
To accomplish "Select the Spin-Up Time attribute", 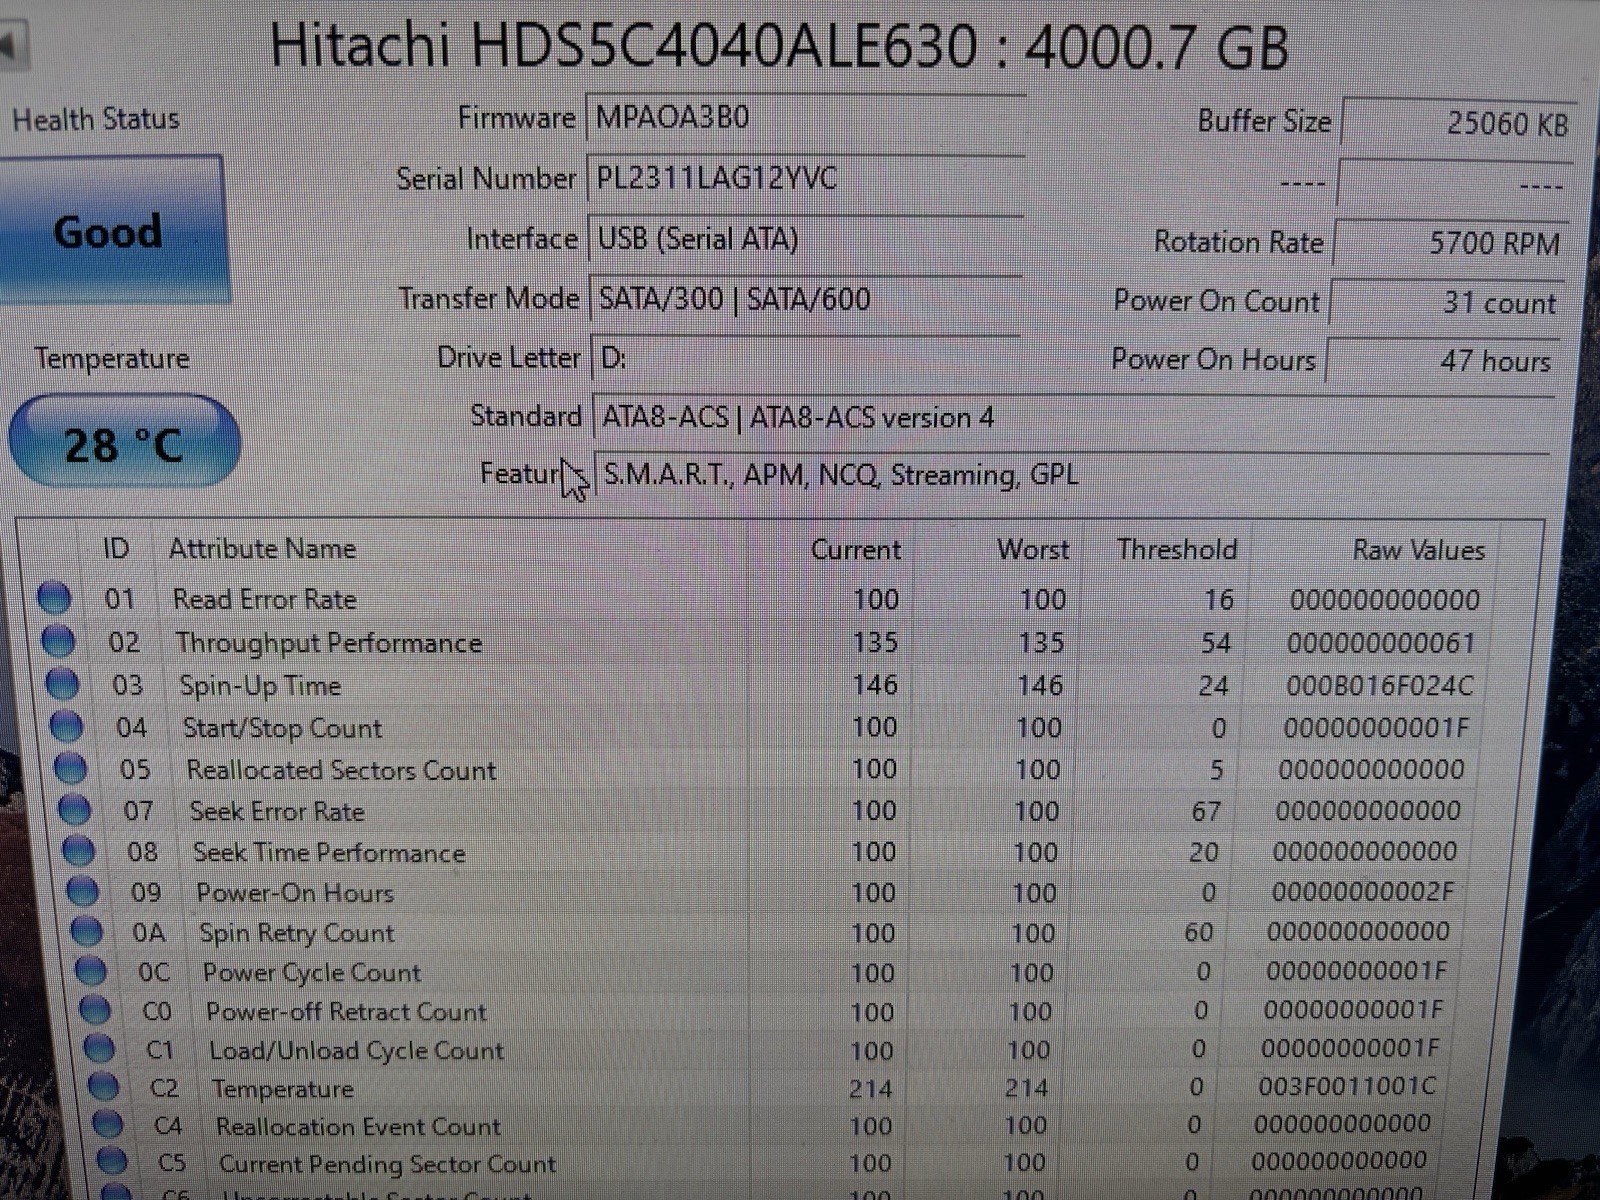I will click(260, 686).
